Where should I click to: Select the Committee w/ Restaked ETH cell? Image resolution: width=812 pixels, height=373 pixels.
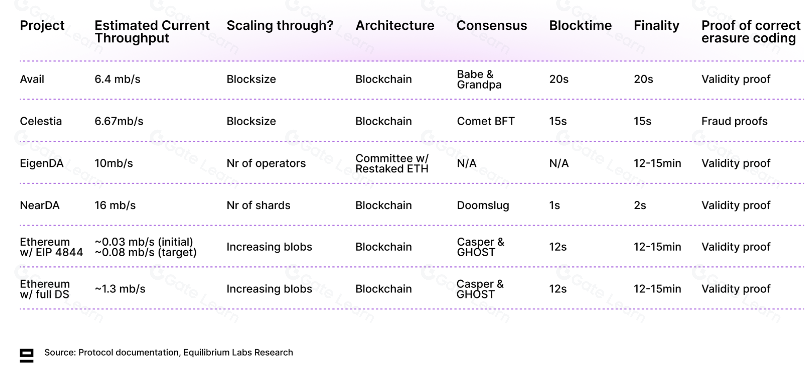pos(392,163)
